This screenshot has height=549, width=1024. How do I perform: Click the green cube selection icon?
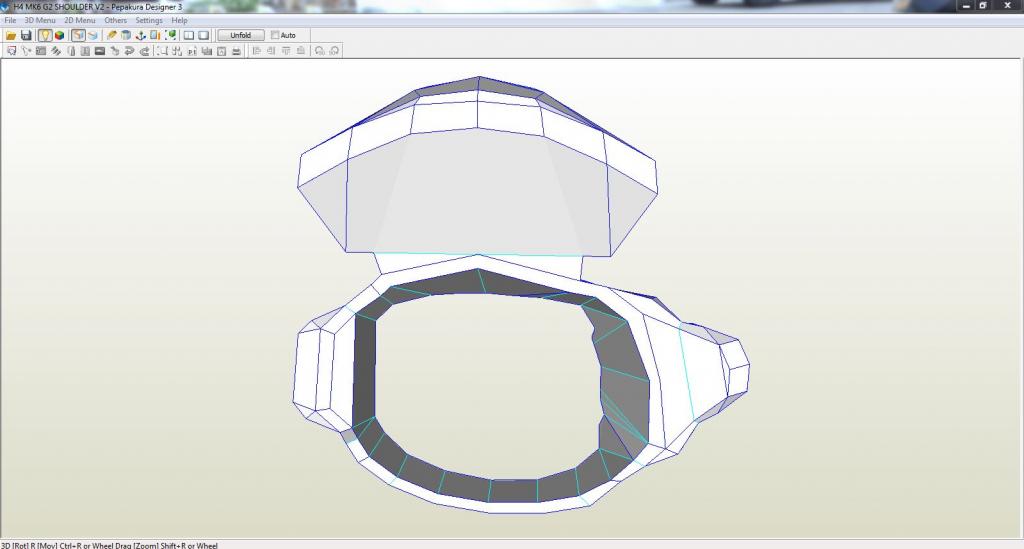coord(170,35)
